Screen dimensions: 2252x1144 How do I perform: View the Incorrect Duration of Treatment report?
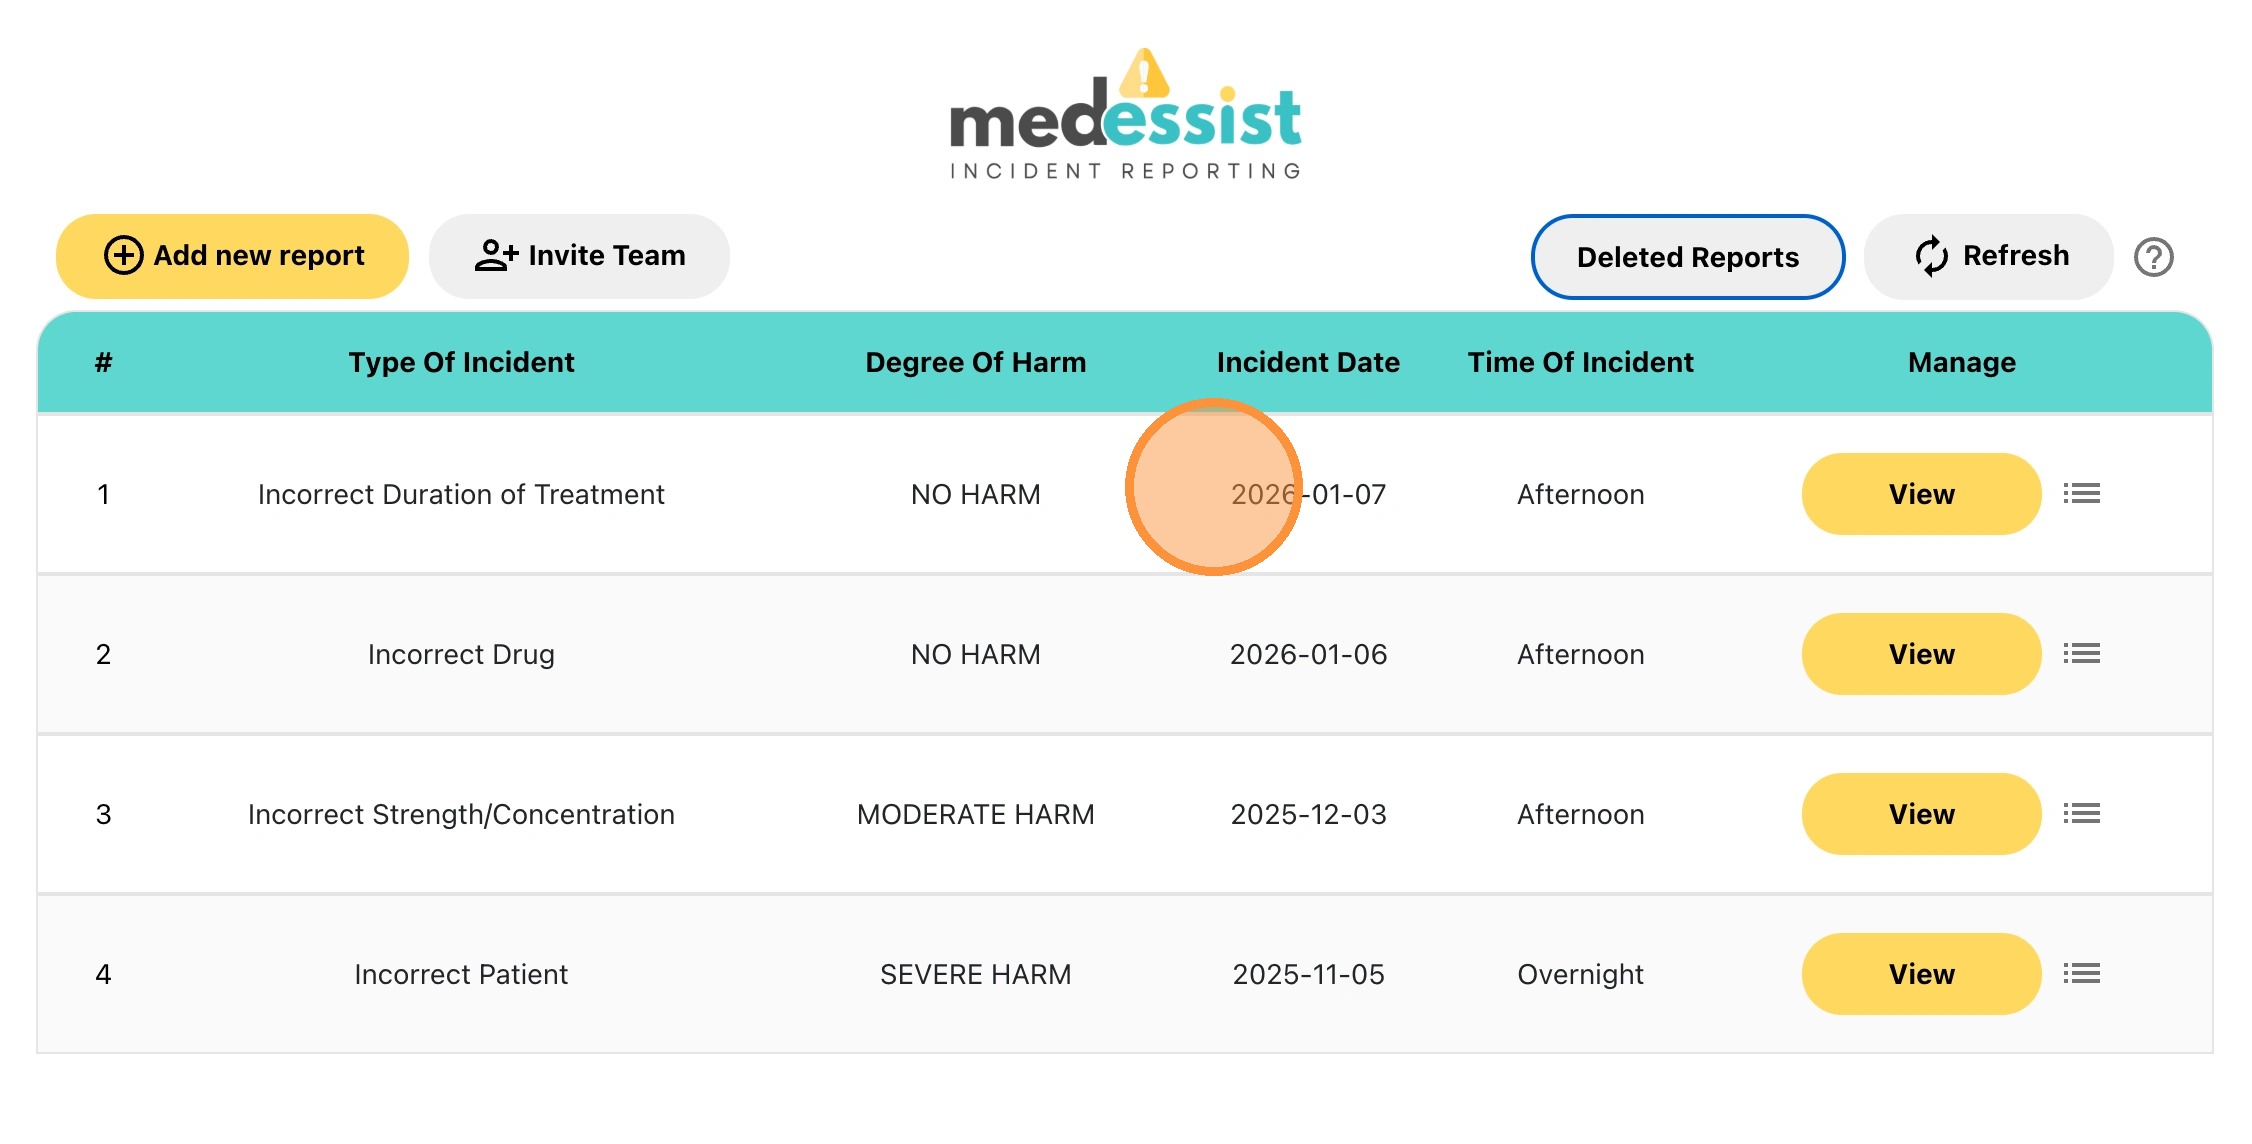pos(1920,494)
